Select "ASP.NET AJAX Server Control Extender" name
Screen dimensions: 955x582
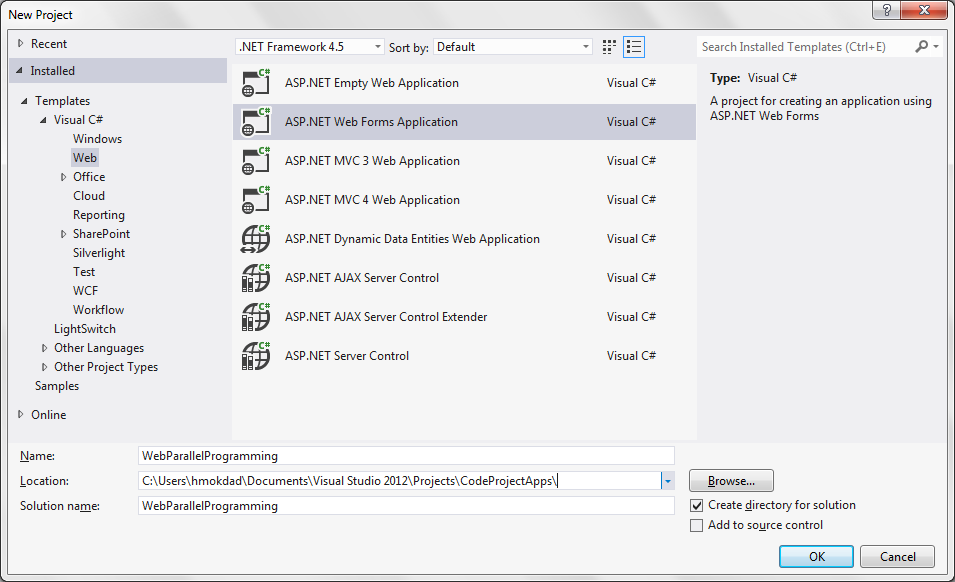(x=386, y=317)
